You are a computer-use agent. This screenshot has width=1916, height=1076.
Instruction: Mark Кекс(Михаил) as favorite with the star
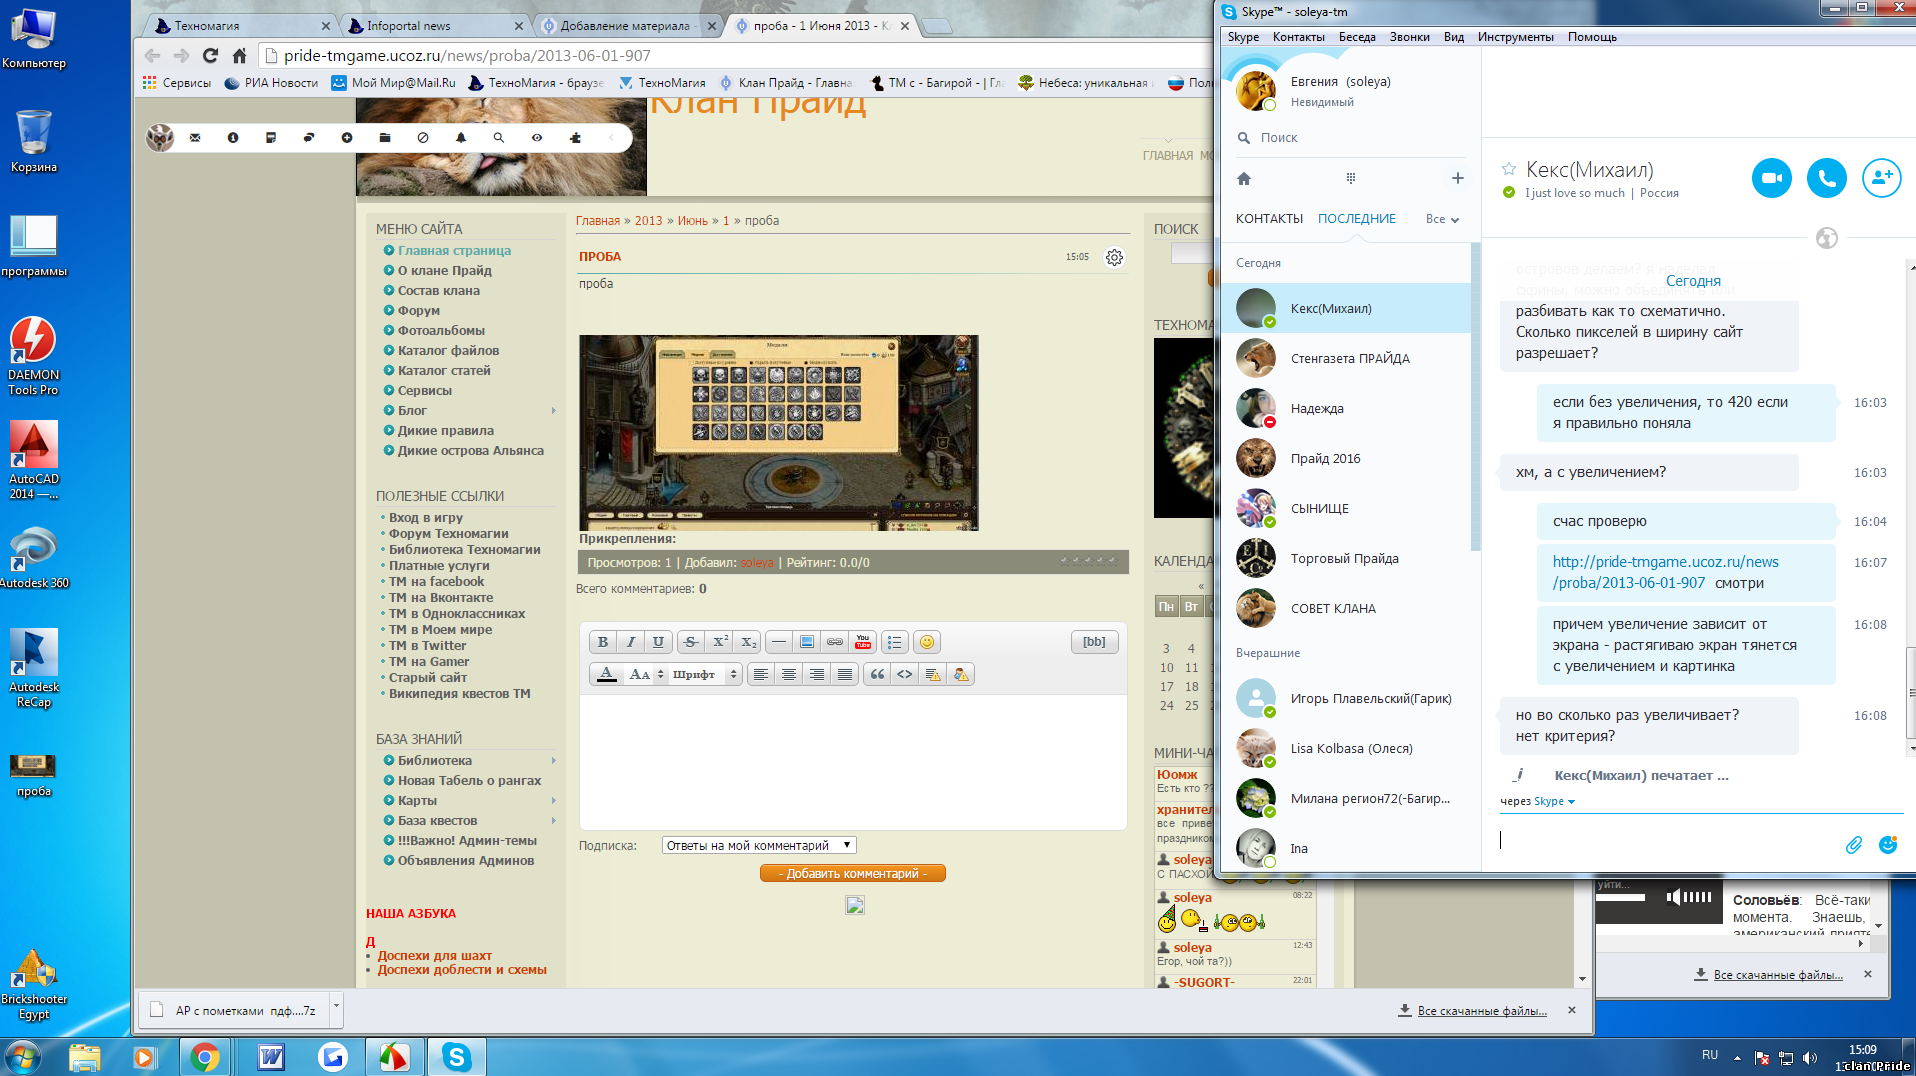point(1509,169)
